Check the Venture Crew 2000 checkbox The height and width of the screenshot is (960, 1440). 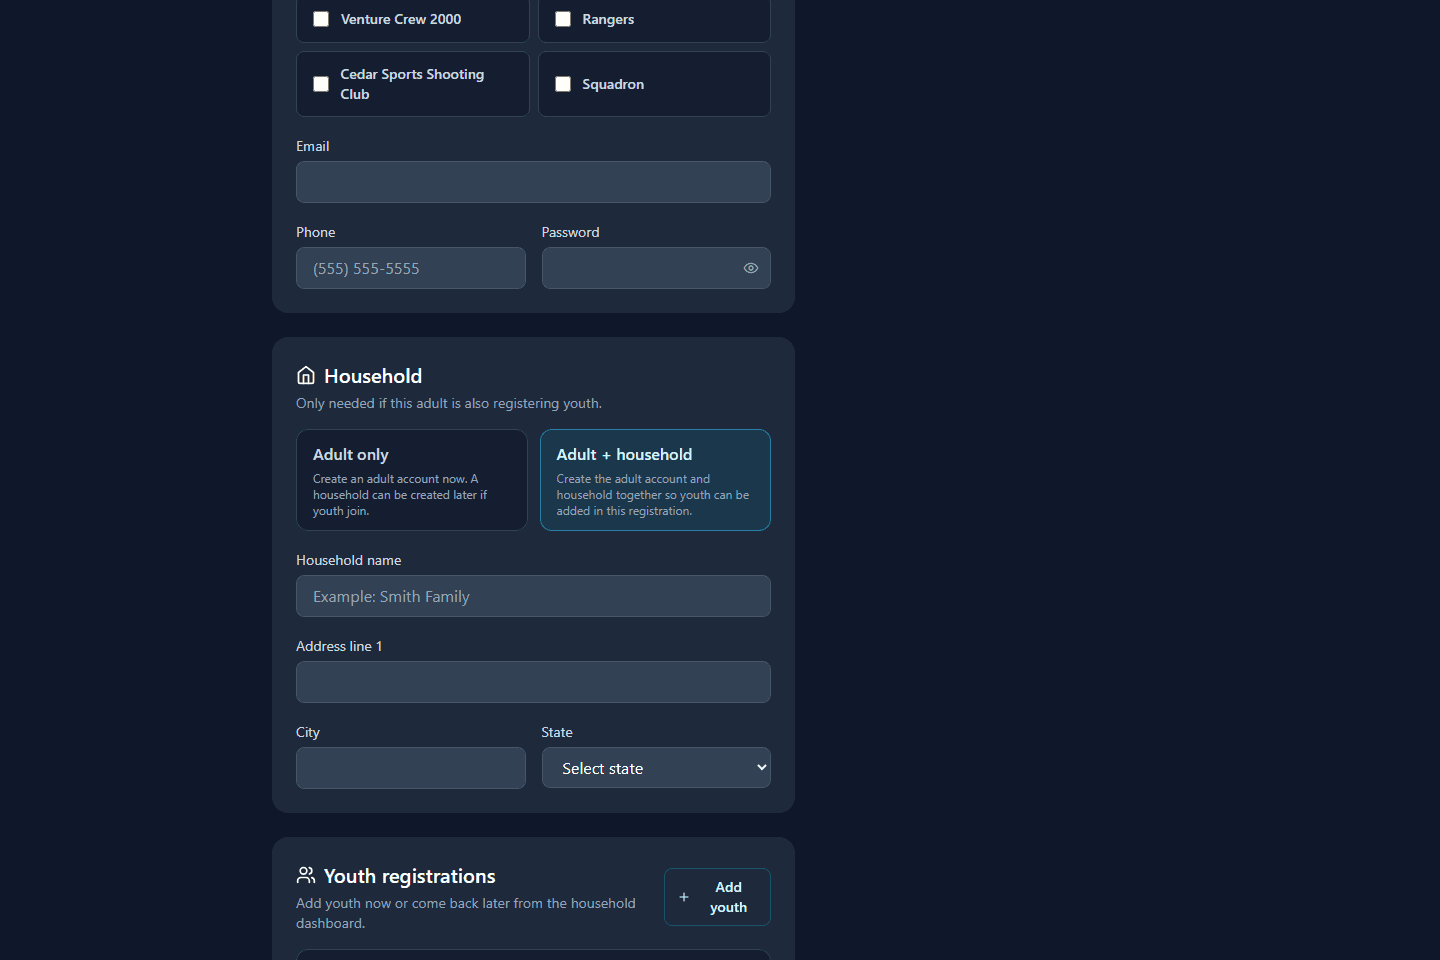tap(321, 19)
